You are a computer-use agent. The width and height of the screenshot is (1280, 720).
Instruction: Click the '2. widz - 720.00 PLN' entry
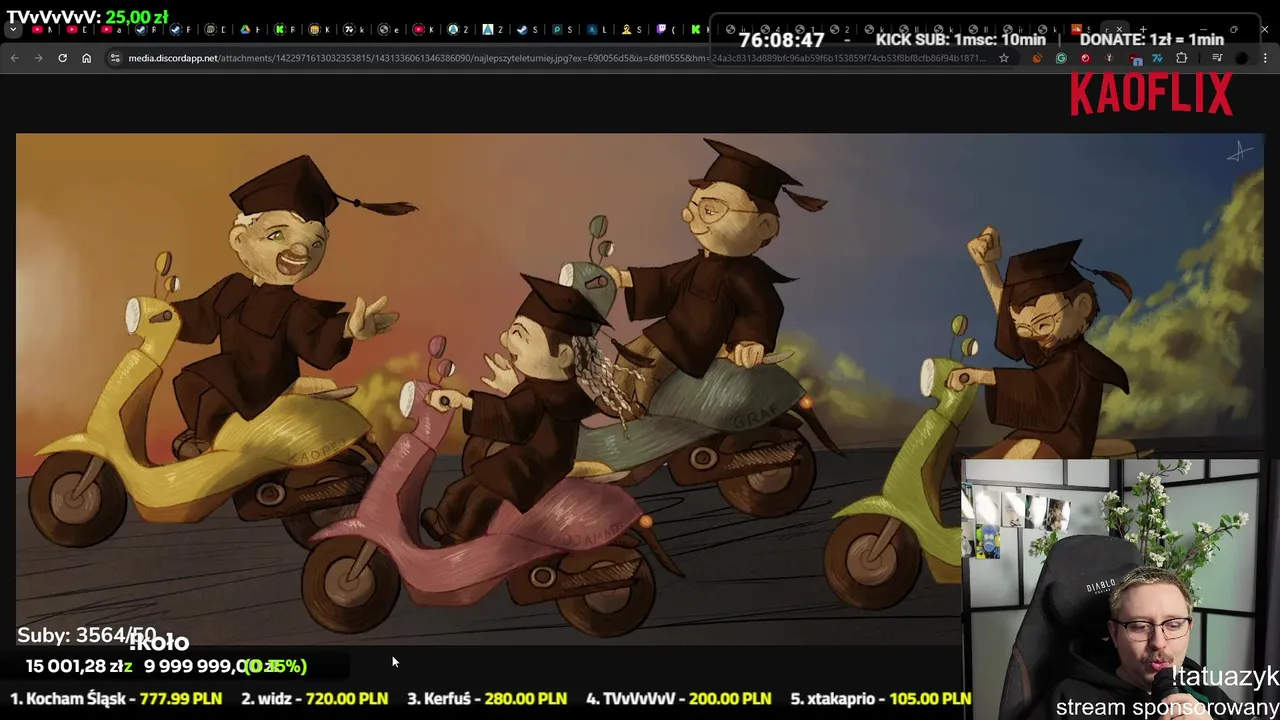click(314, 699)
